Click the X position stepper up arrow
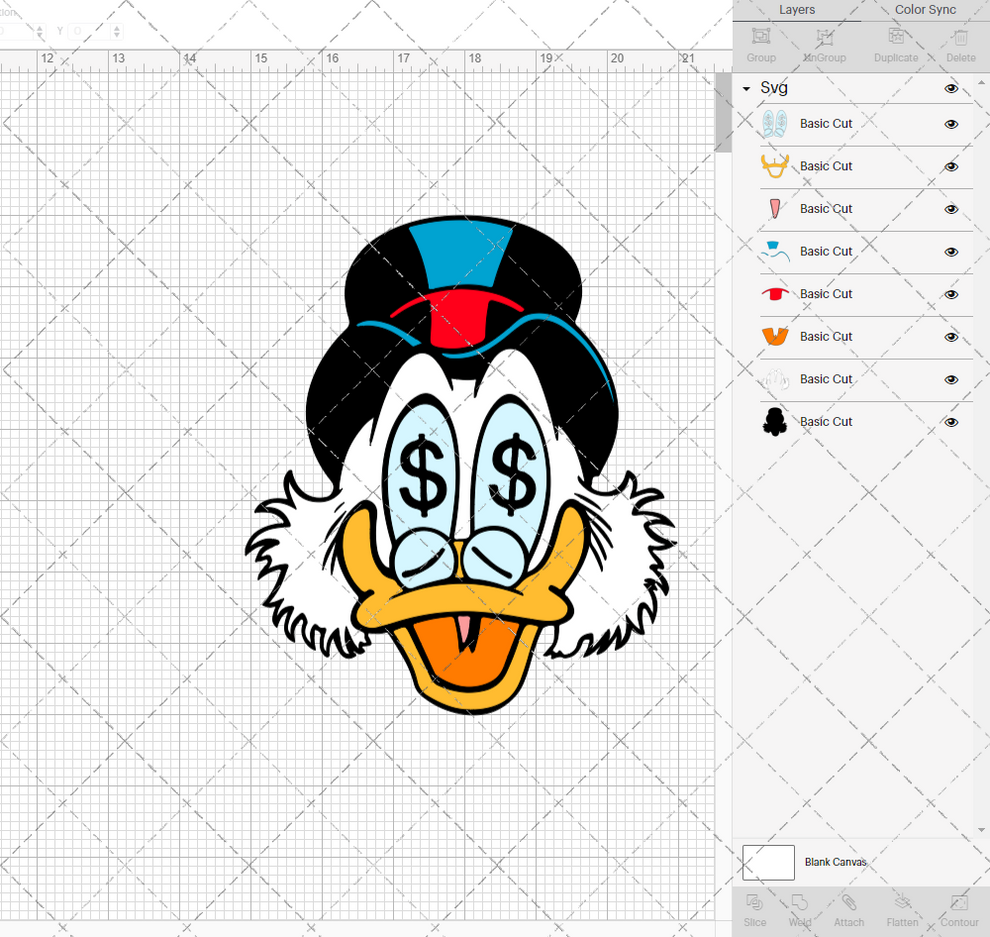 coord(40,27)
